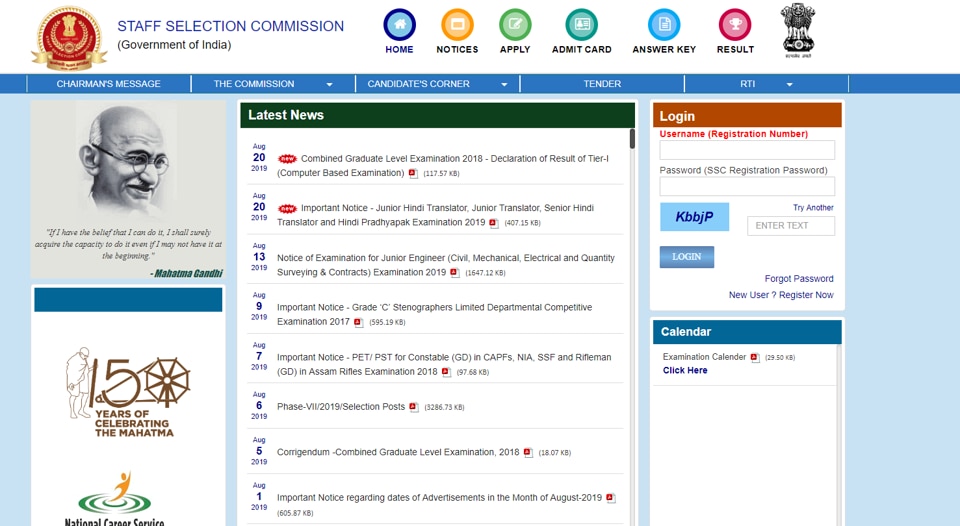Click the captcha image KbbjP
Screen dimensions: 960x526
[x=694, y=217]
